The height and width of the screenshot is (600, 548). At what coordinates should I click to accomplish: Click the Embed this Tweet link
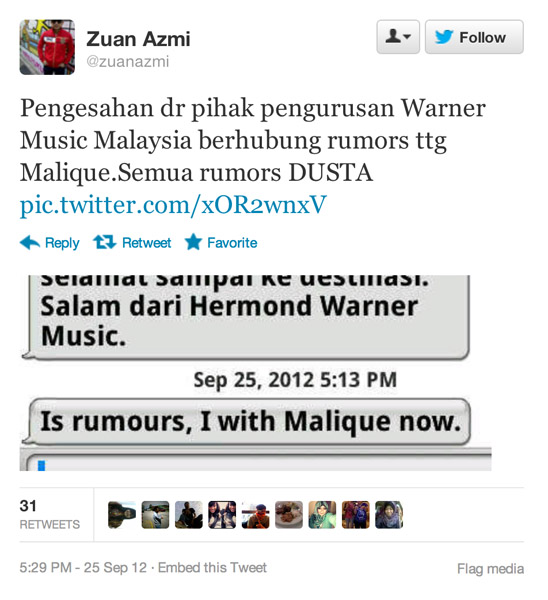(x=212, y=567)
